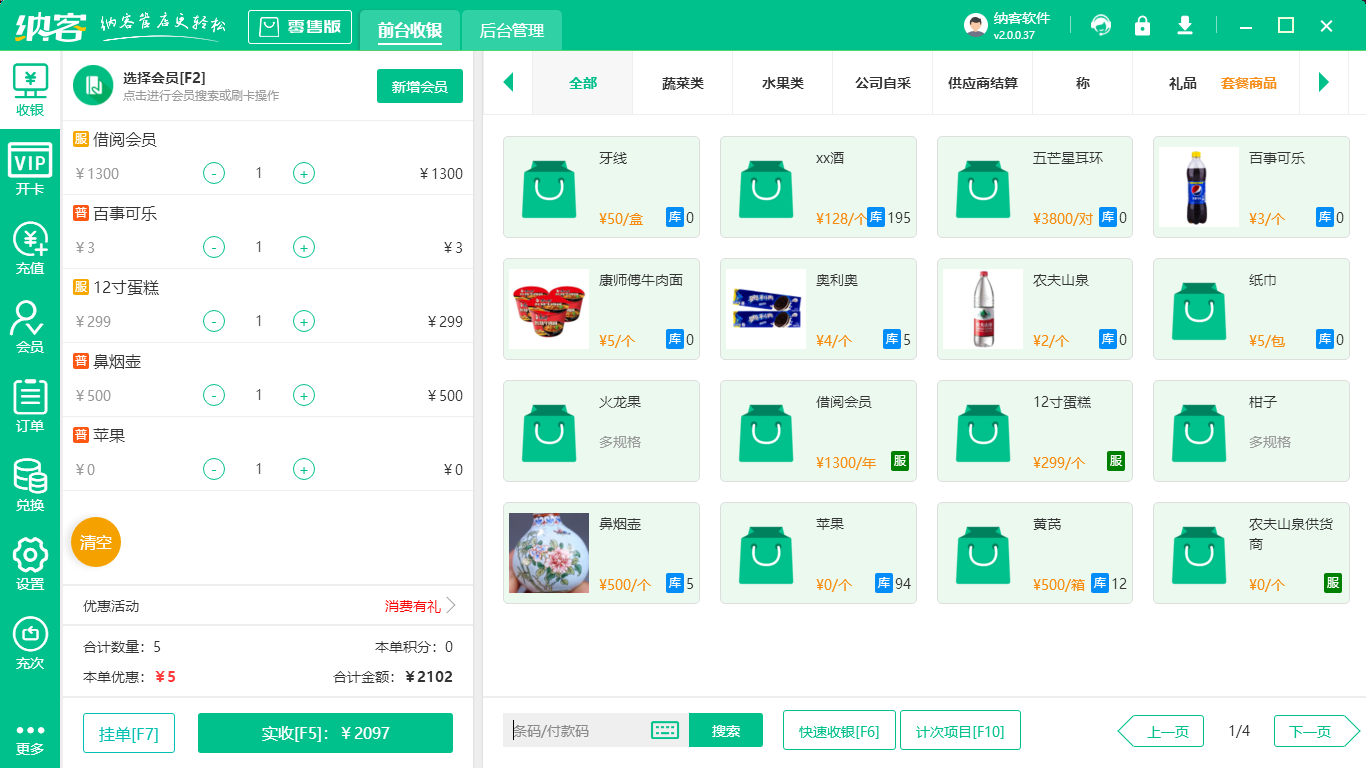
Task: Switch to the 后台管理 tab
Action: 511,31
